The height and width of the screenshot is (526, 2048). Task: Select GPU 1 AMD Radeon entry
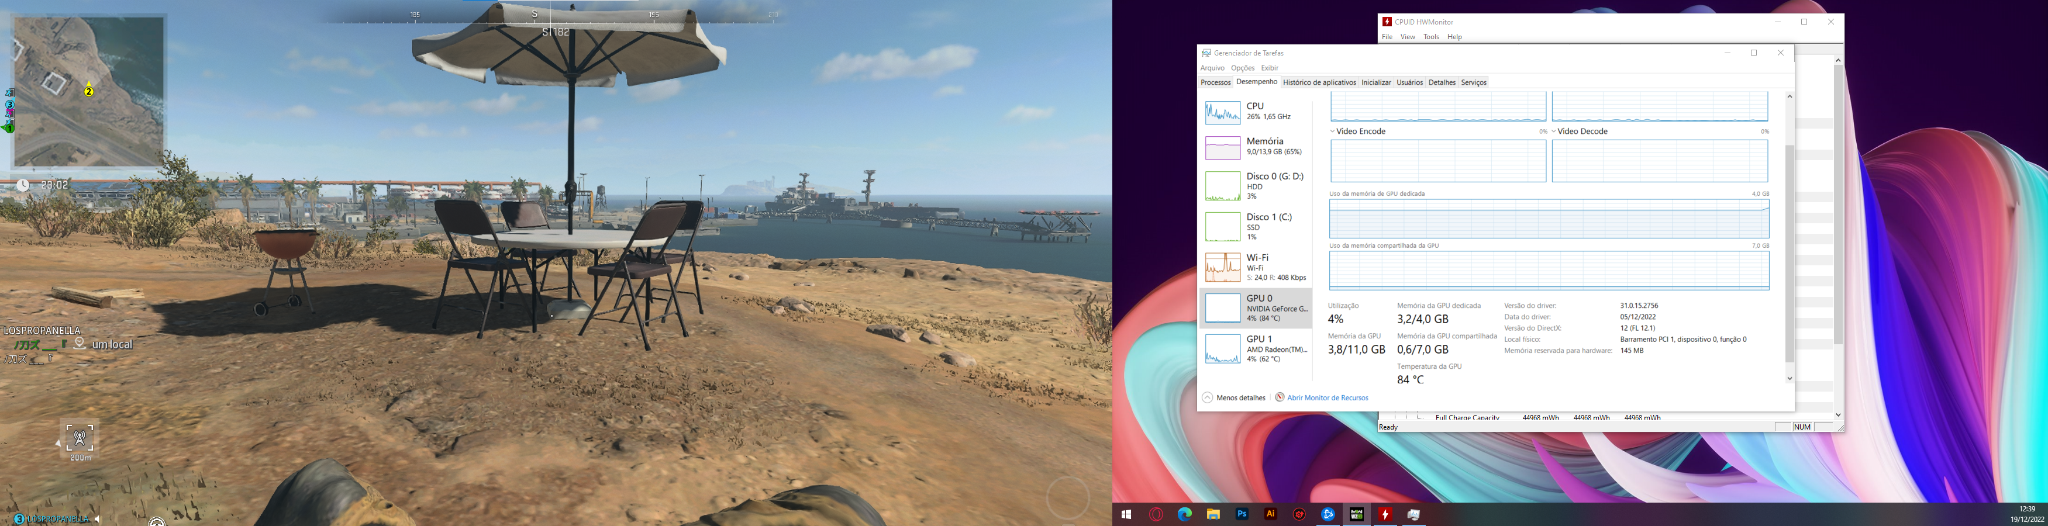tap(1255, 349)
